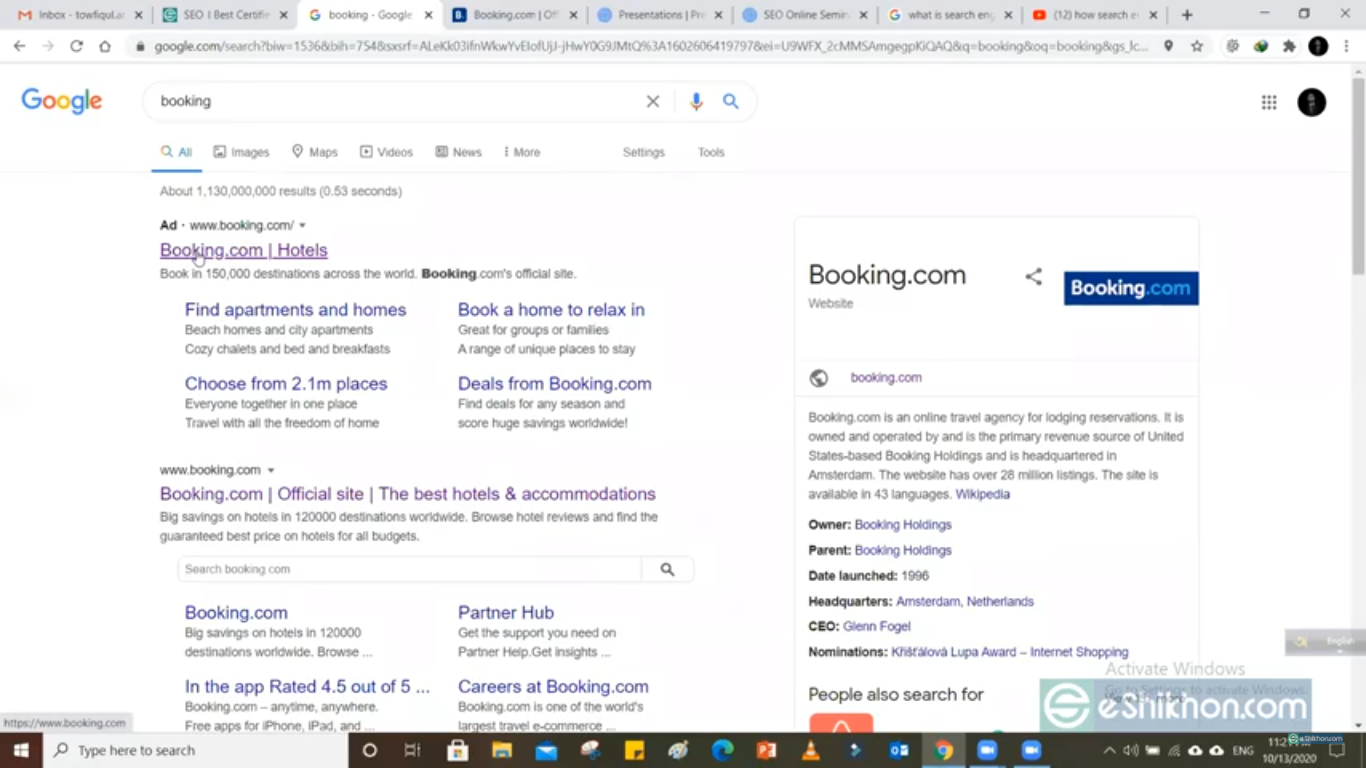Open search Tools options
Viewport: 1366px width, 768px height.
click(x=711, y=152)
